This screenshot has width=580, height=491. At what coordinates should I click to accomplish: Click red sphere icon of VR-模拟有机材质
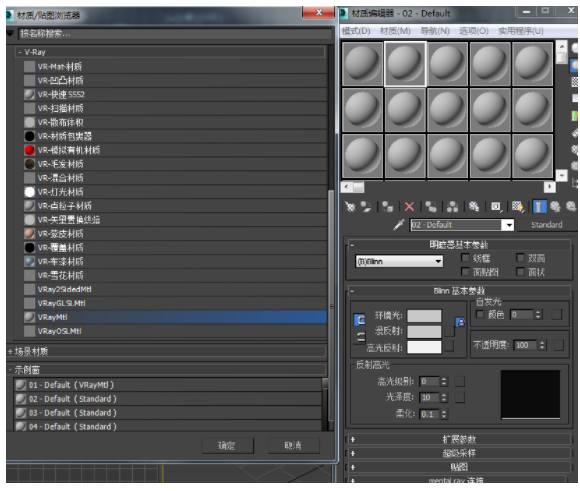tap(29, 150)
